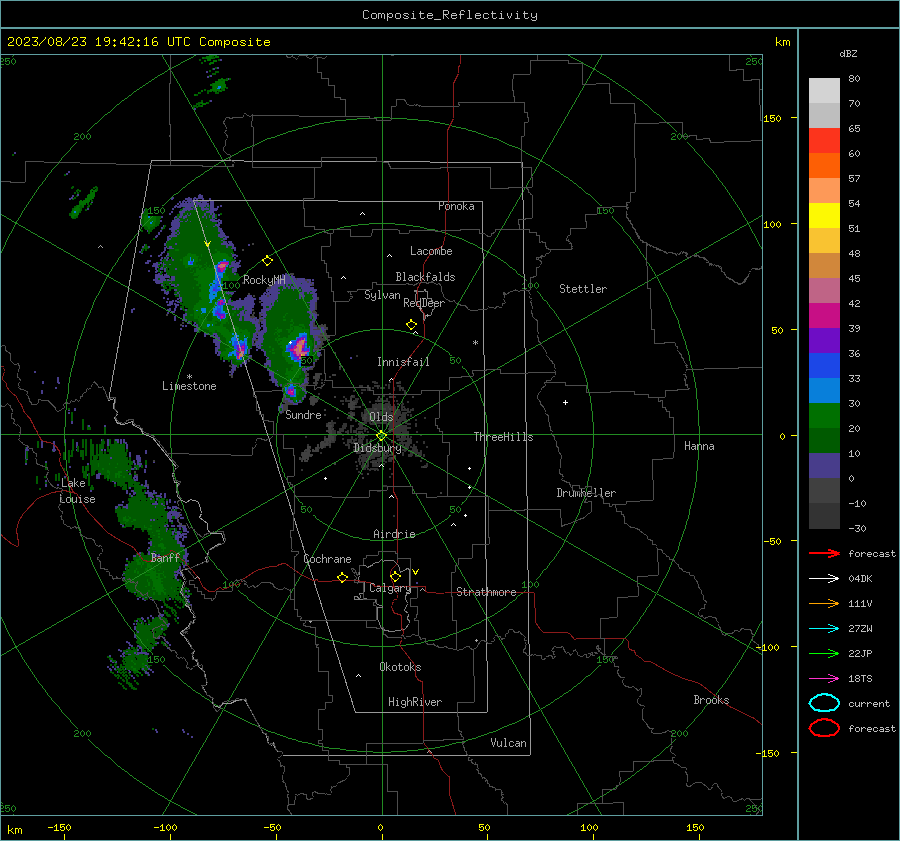Click the RedDeer city label

tap(424, 303)
